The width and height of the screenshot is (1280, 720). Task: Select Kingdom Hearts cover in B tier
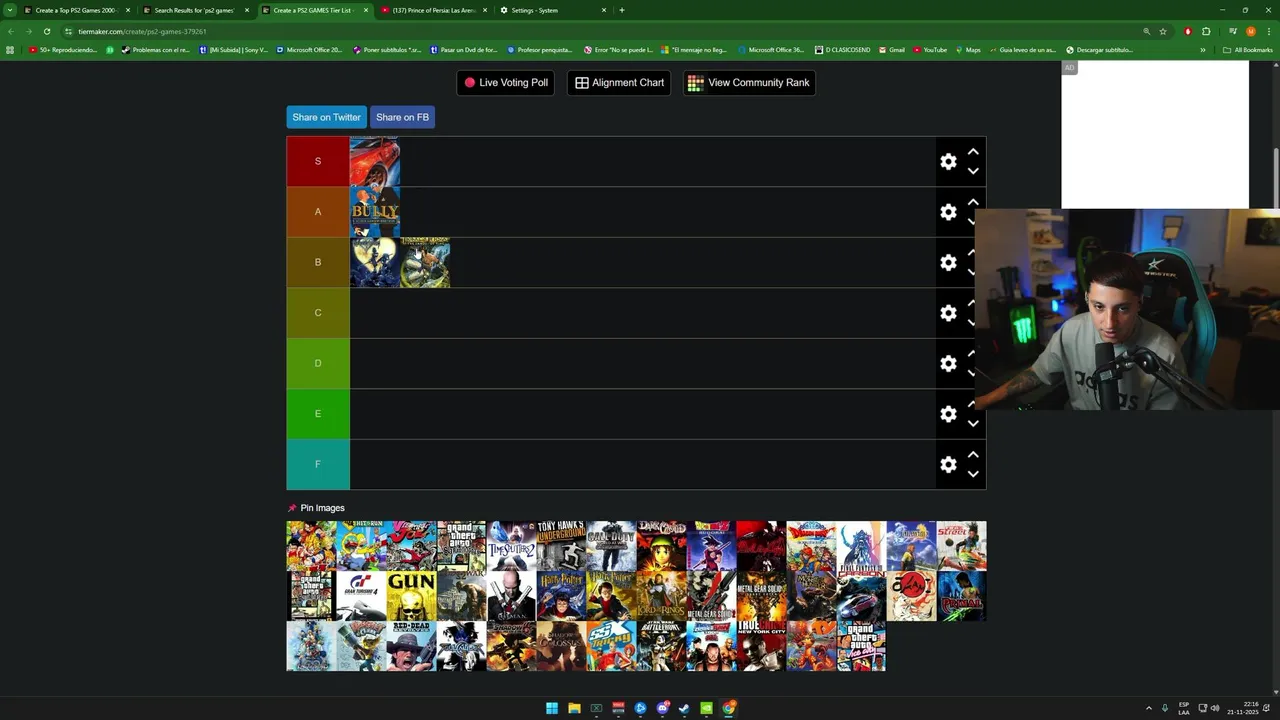[375, 262]
